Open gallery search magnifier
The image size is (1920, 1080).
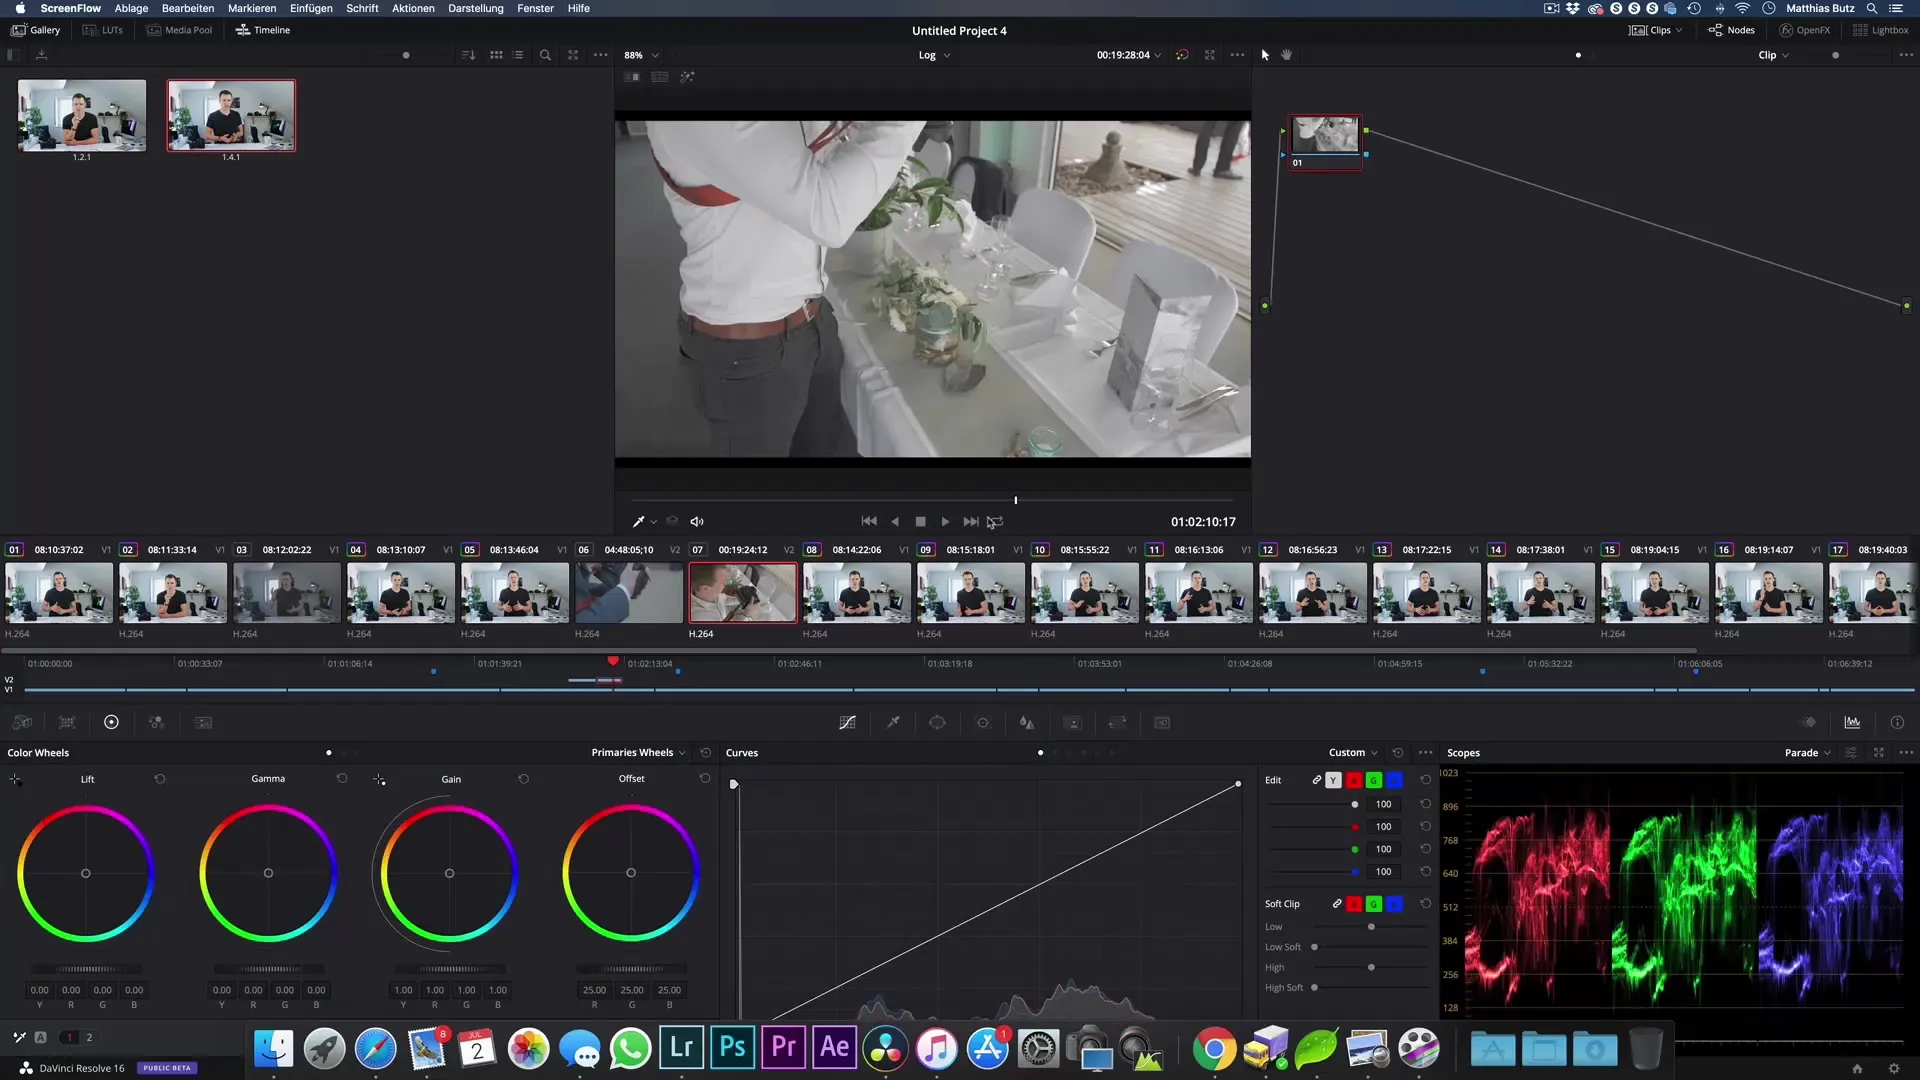[x=545, y=55]
